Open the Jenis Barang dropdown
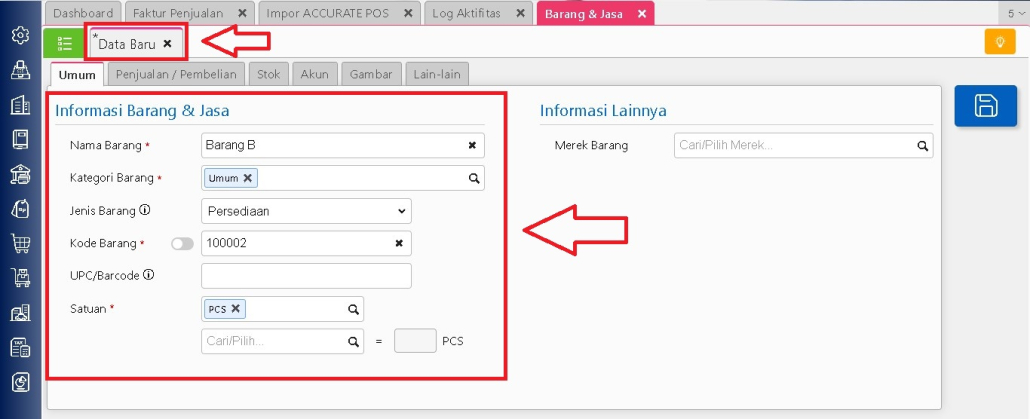The width and height of the screenshot is (1030, 419). 306,211
